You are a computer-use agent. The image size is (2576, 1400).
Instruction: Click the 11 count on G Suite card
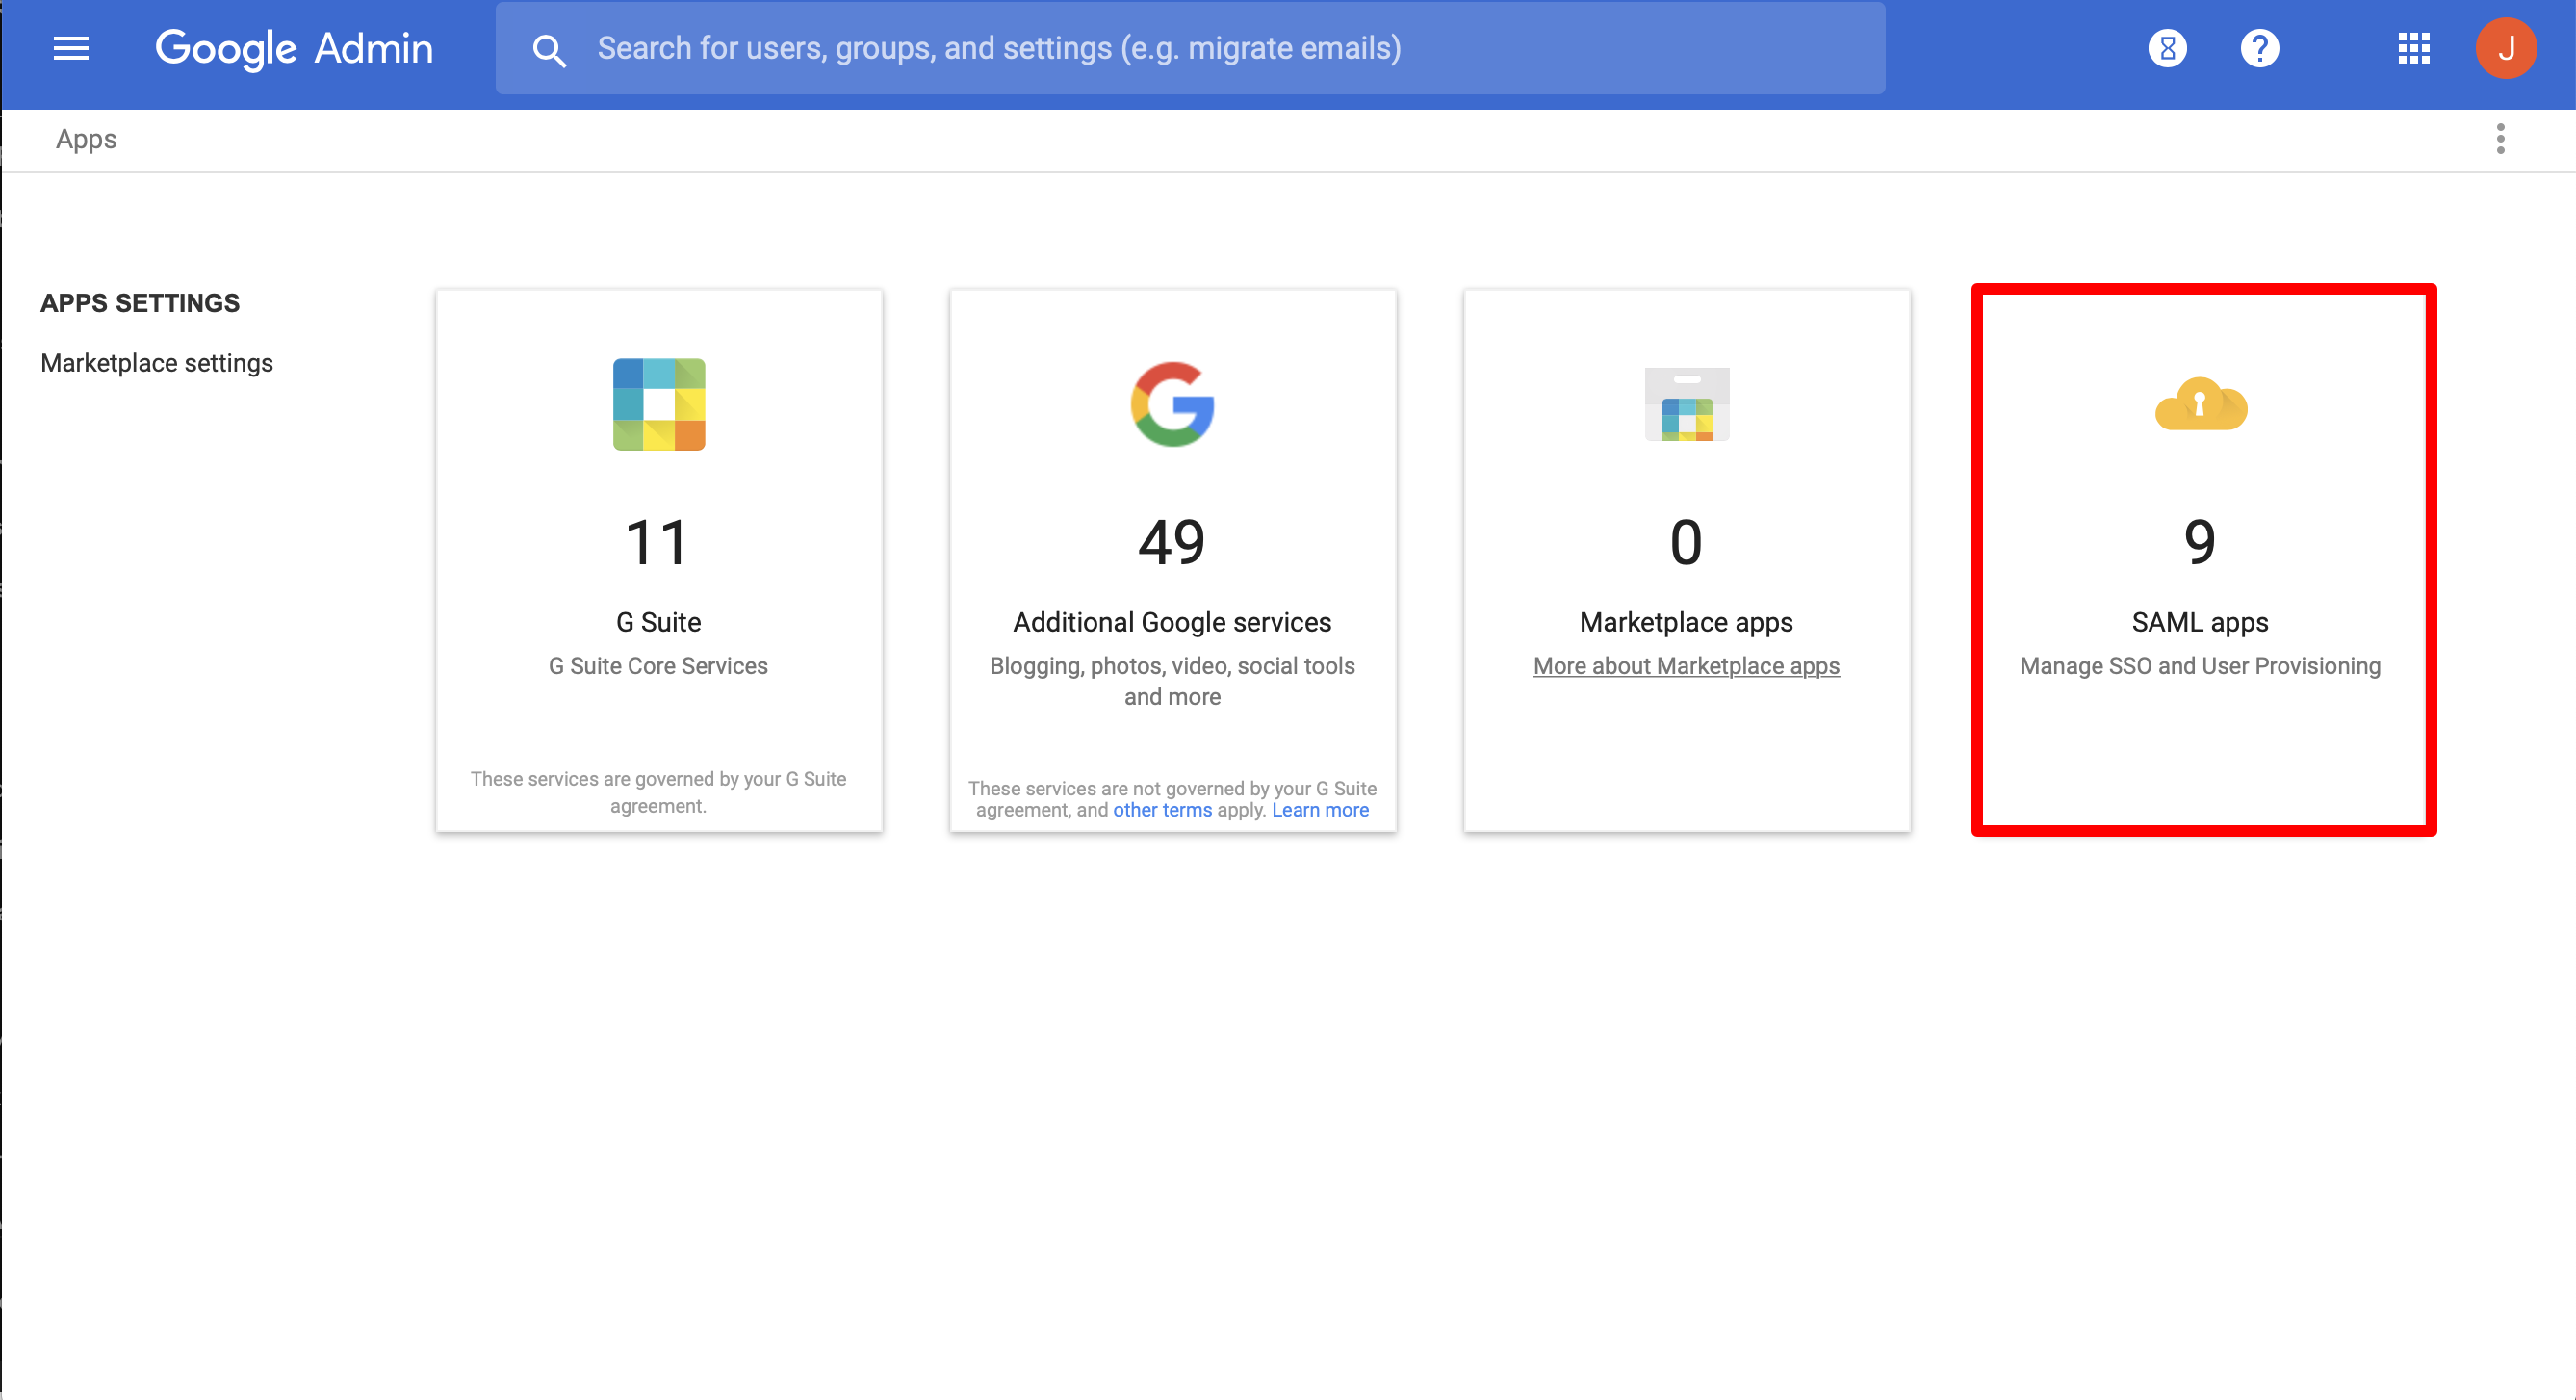[x=657, y=543]
